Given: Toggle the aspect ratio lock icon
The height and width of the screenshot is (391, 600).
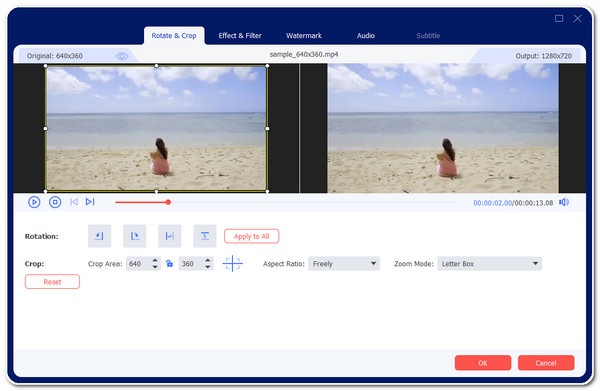Looking at the screenshot, I should [x=170, y=263].
